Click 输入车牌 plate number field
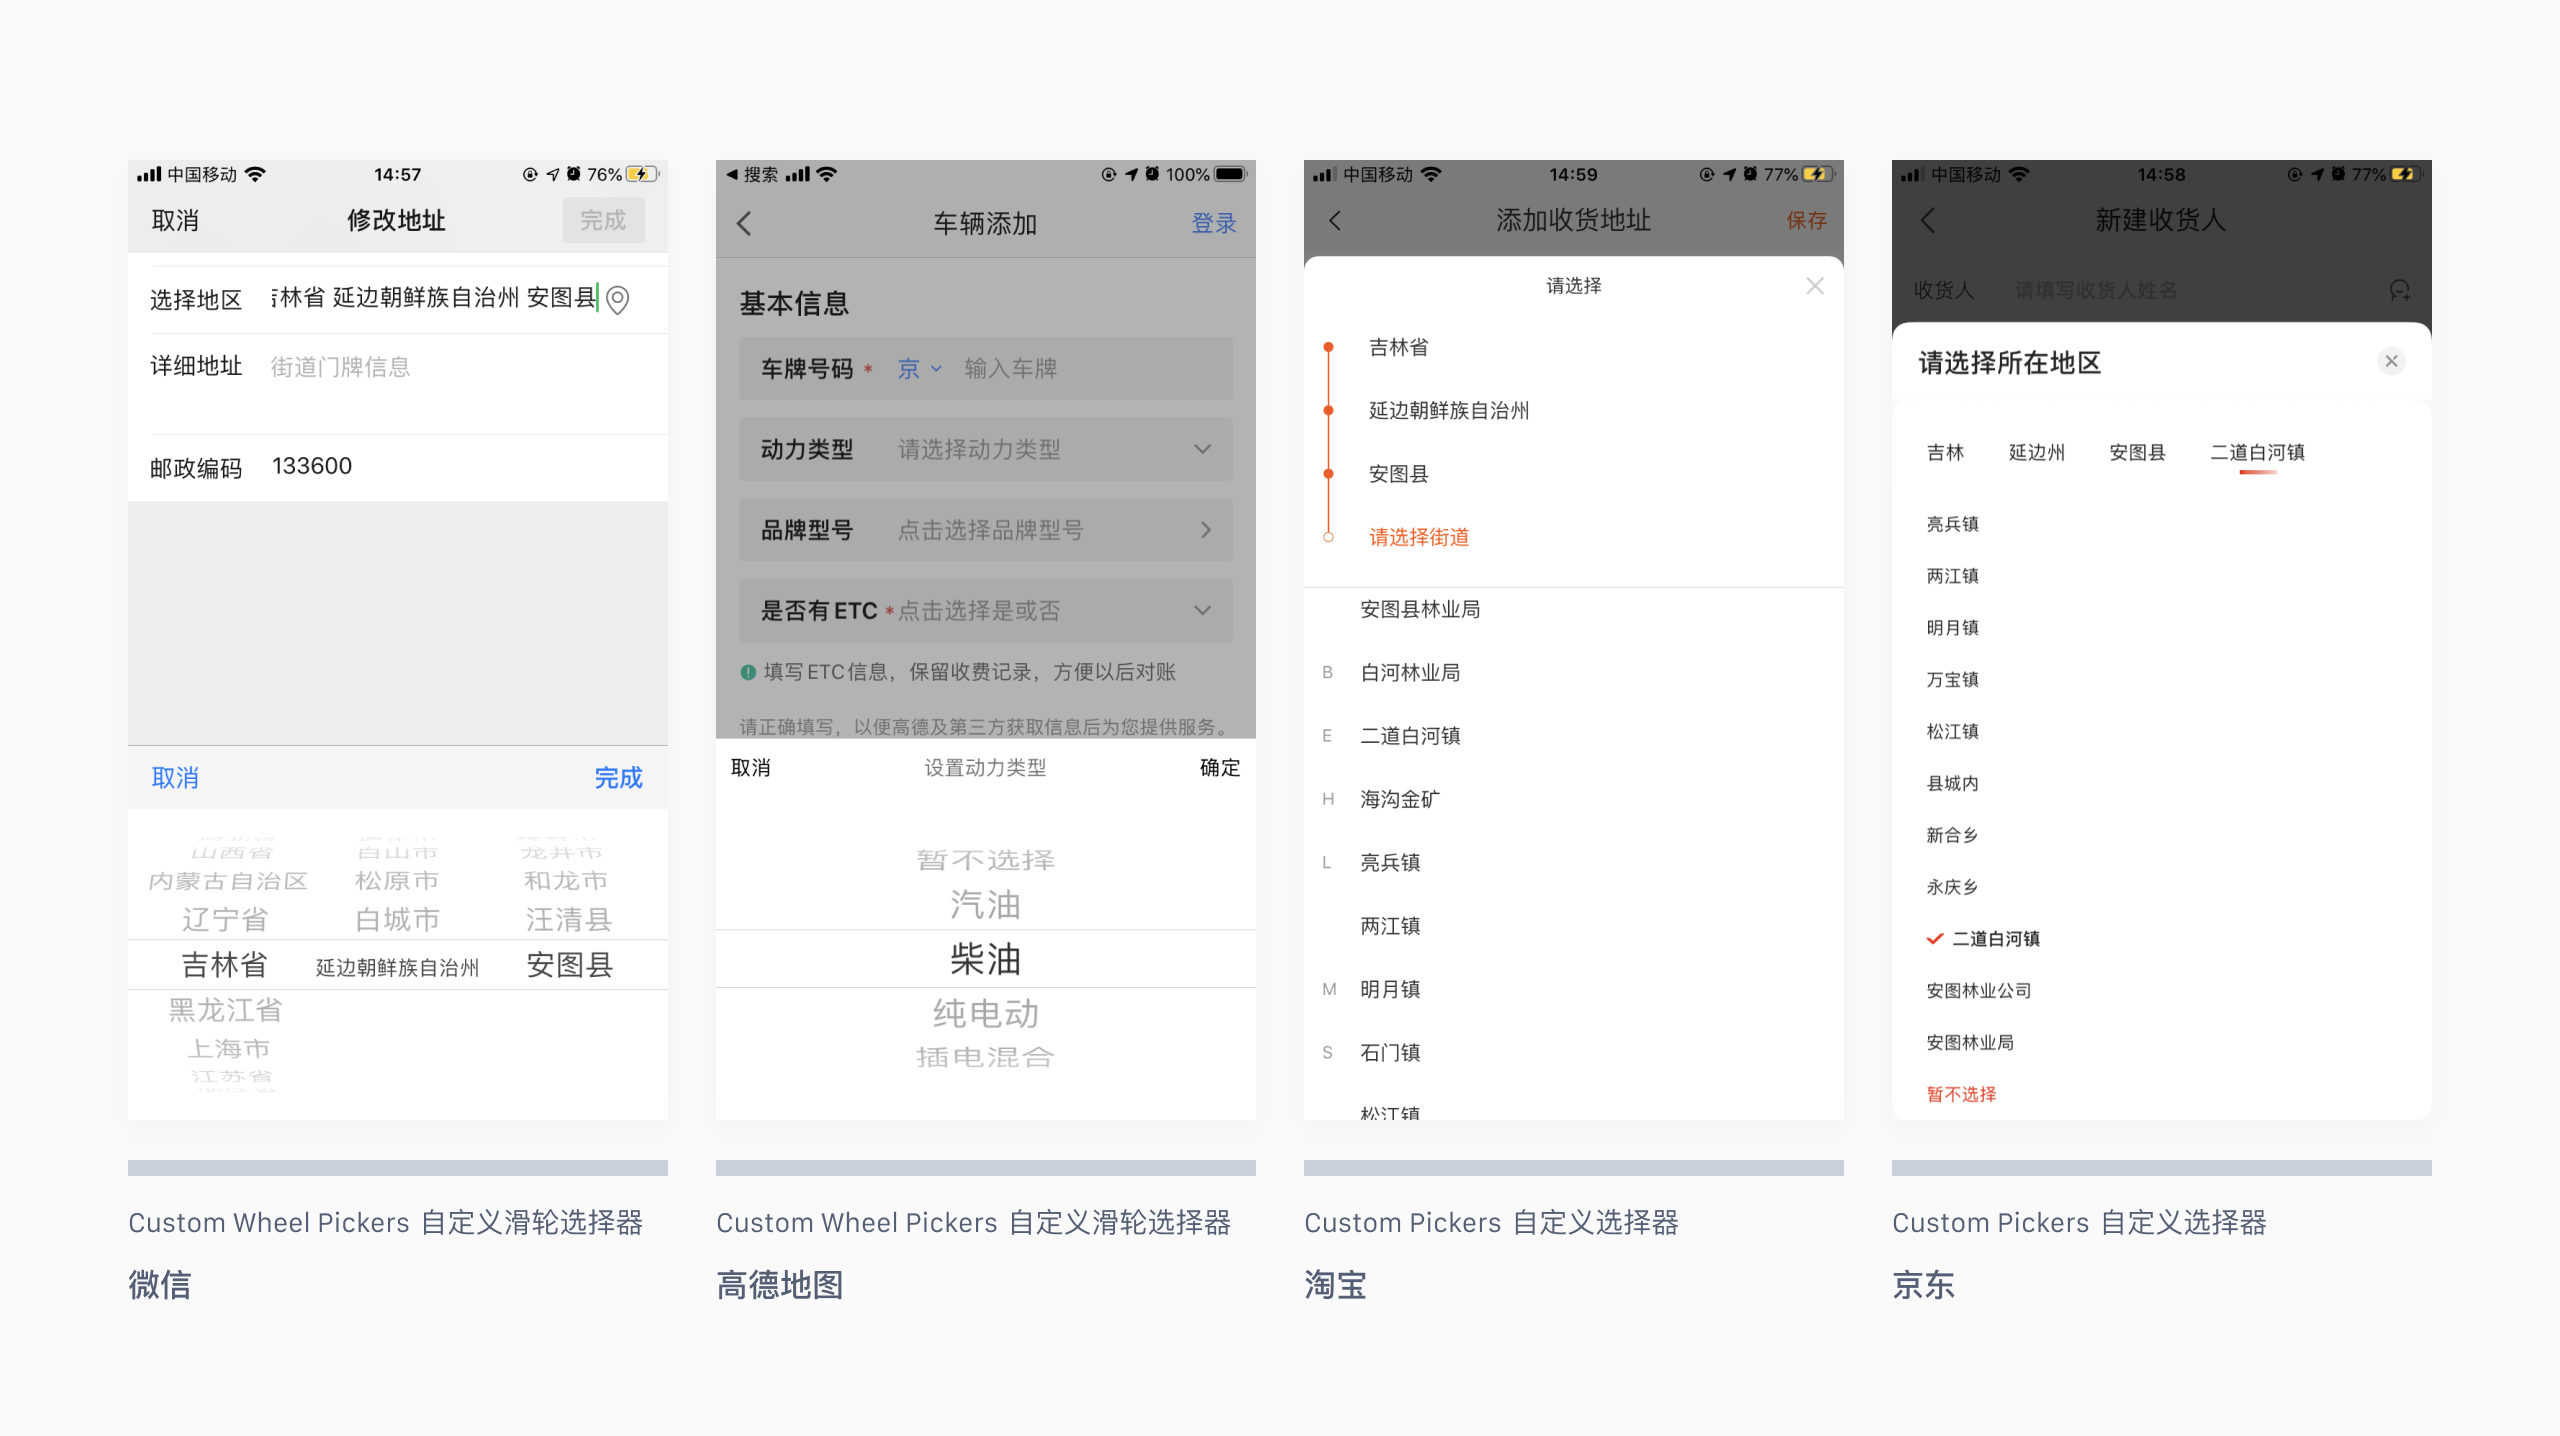Screen dimensions: 2560x1436 [1010, 369]
